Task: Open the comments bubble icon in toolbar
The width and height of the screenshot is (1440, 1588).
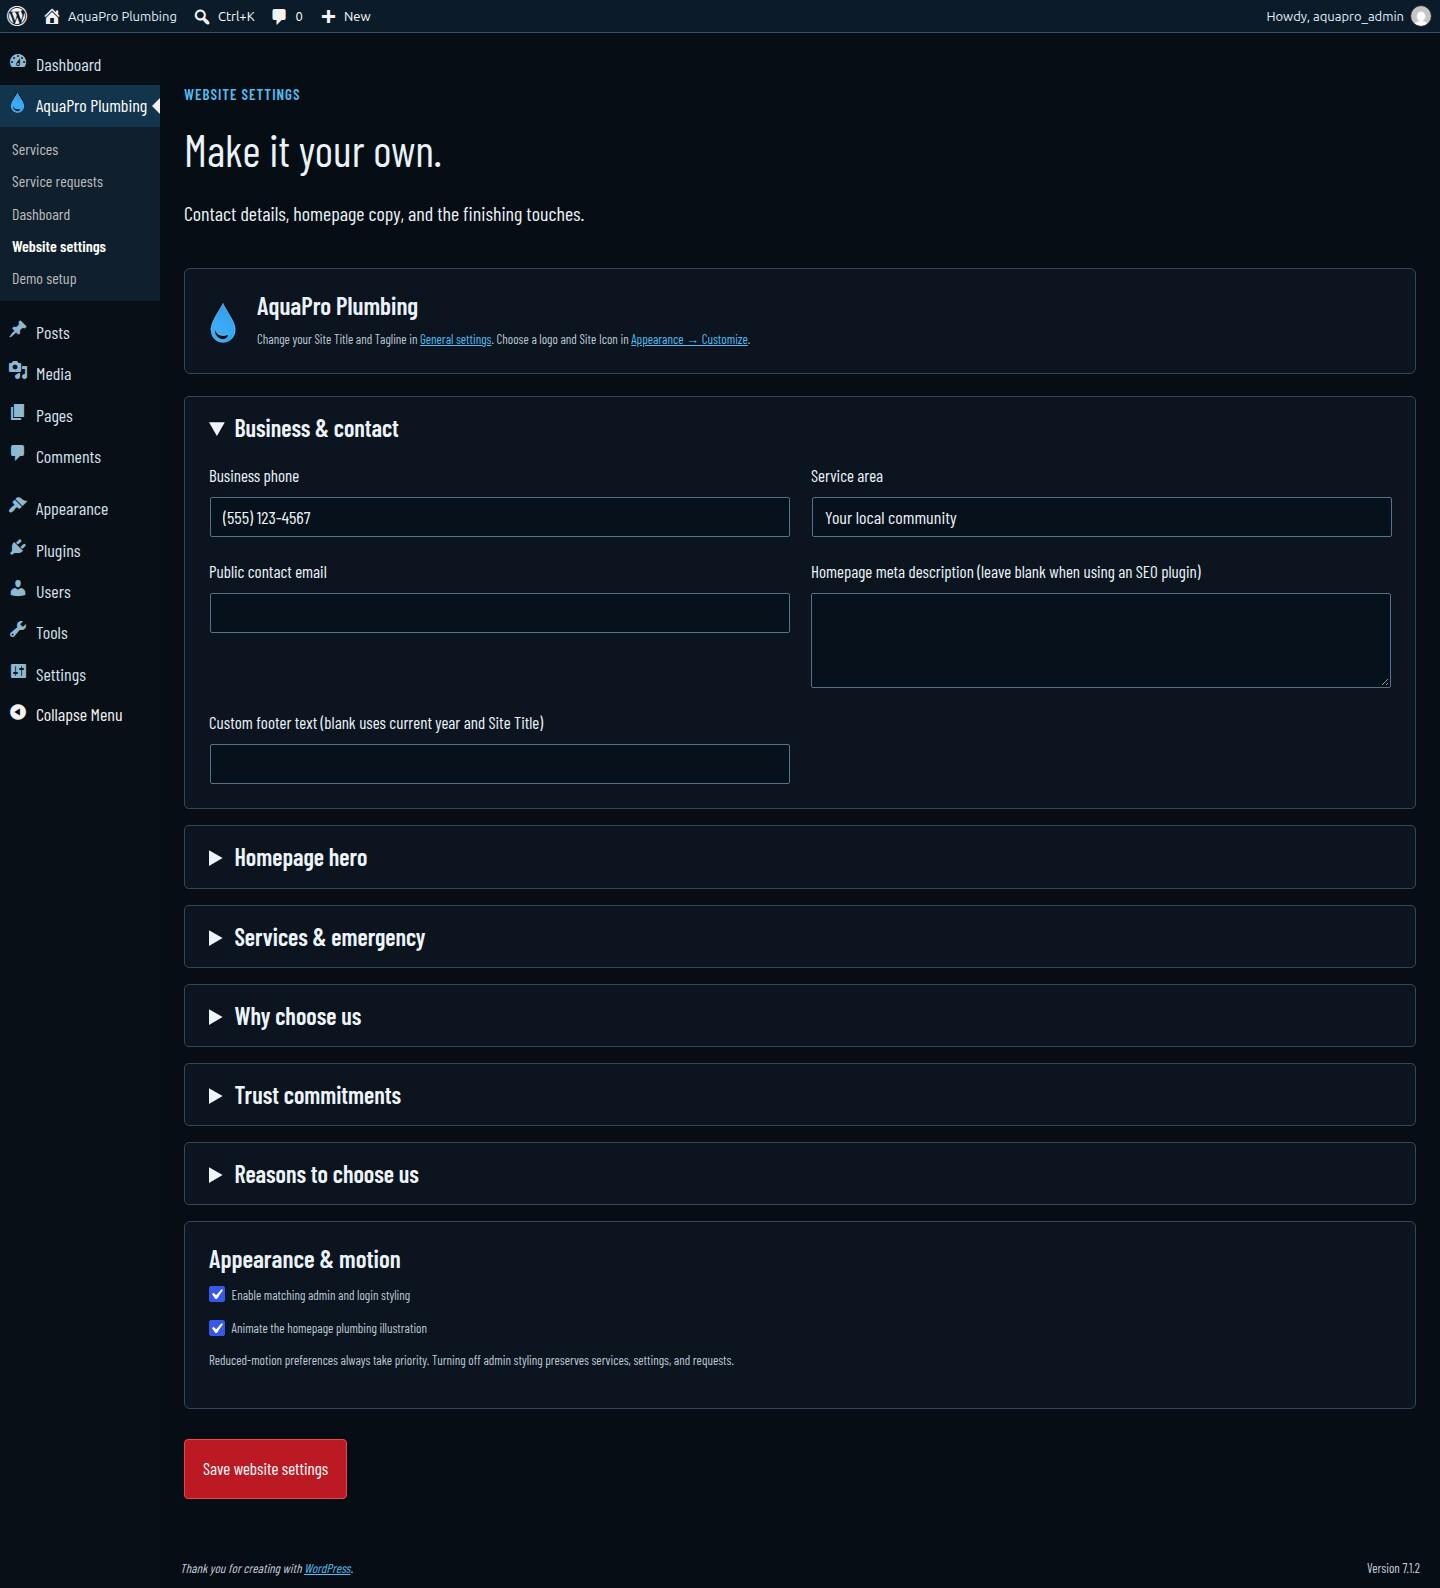Action: pos(279,16)
